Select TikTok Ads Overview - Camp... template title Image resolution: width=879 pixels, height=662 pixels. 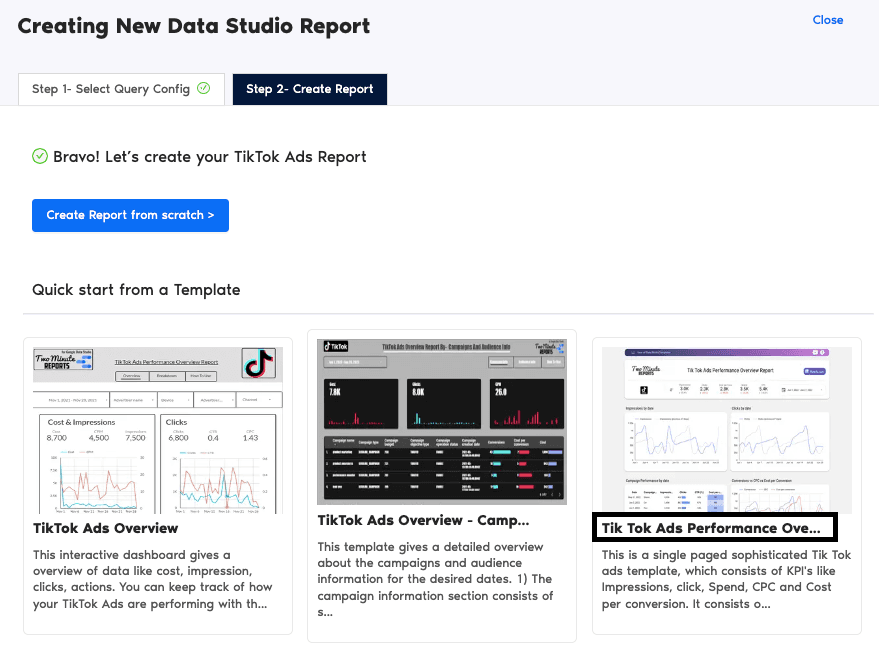tap(423, 520)
